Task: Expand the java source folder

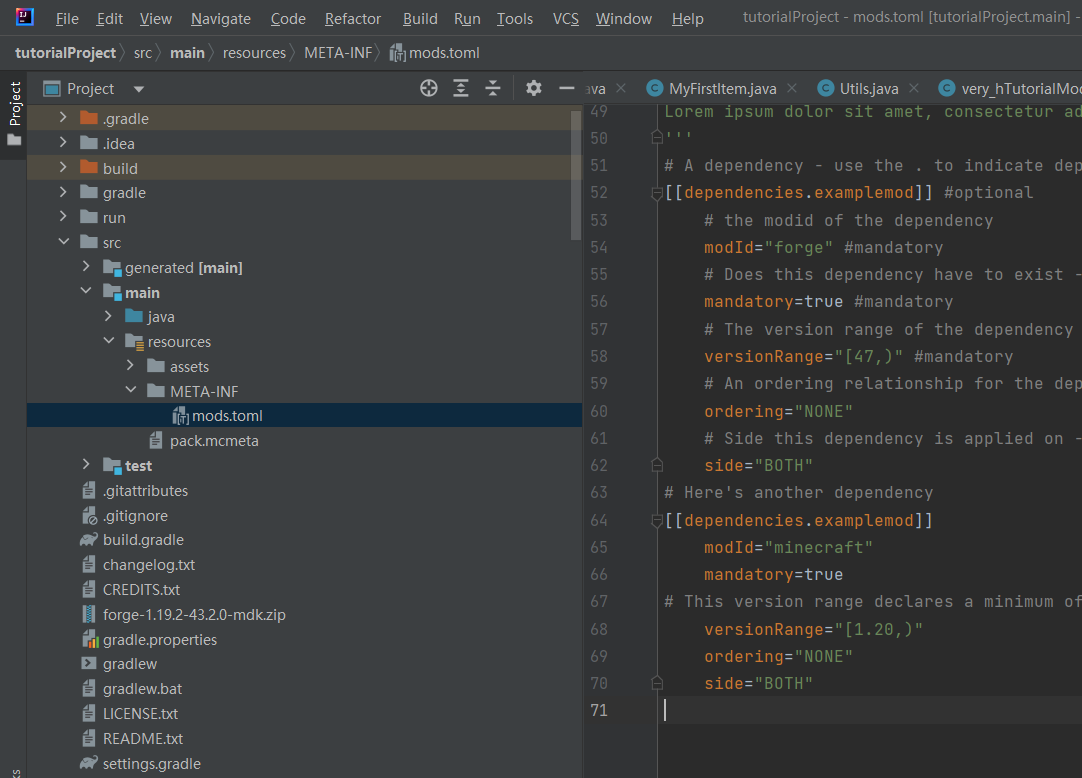Action: coord(108,316)
